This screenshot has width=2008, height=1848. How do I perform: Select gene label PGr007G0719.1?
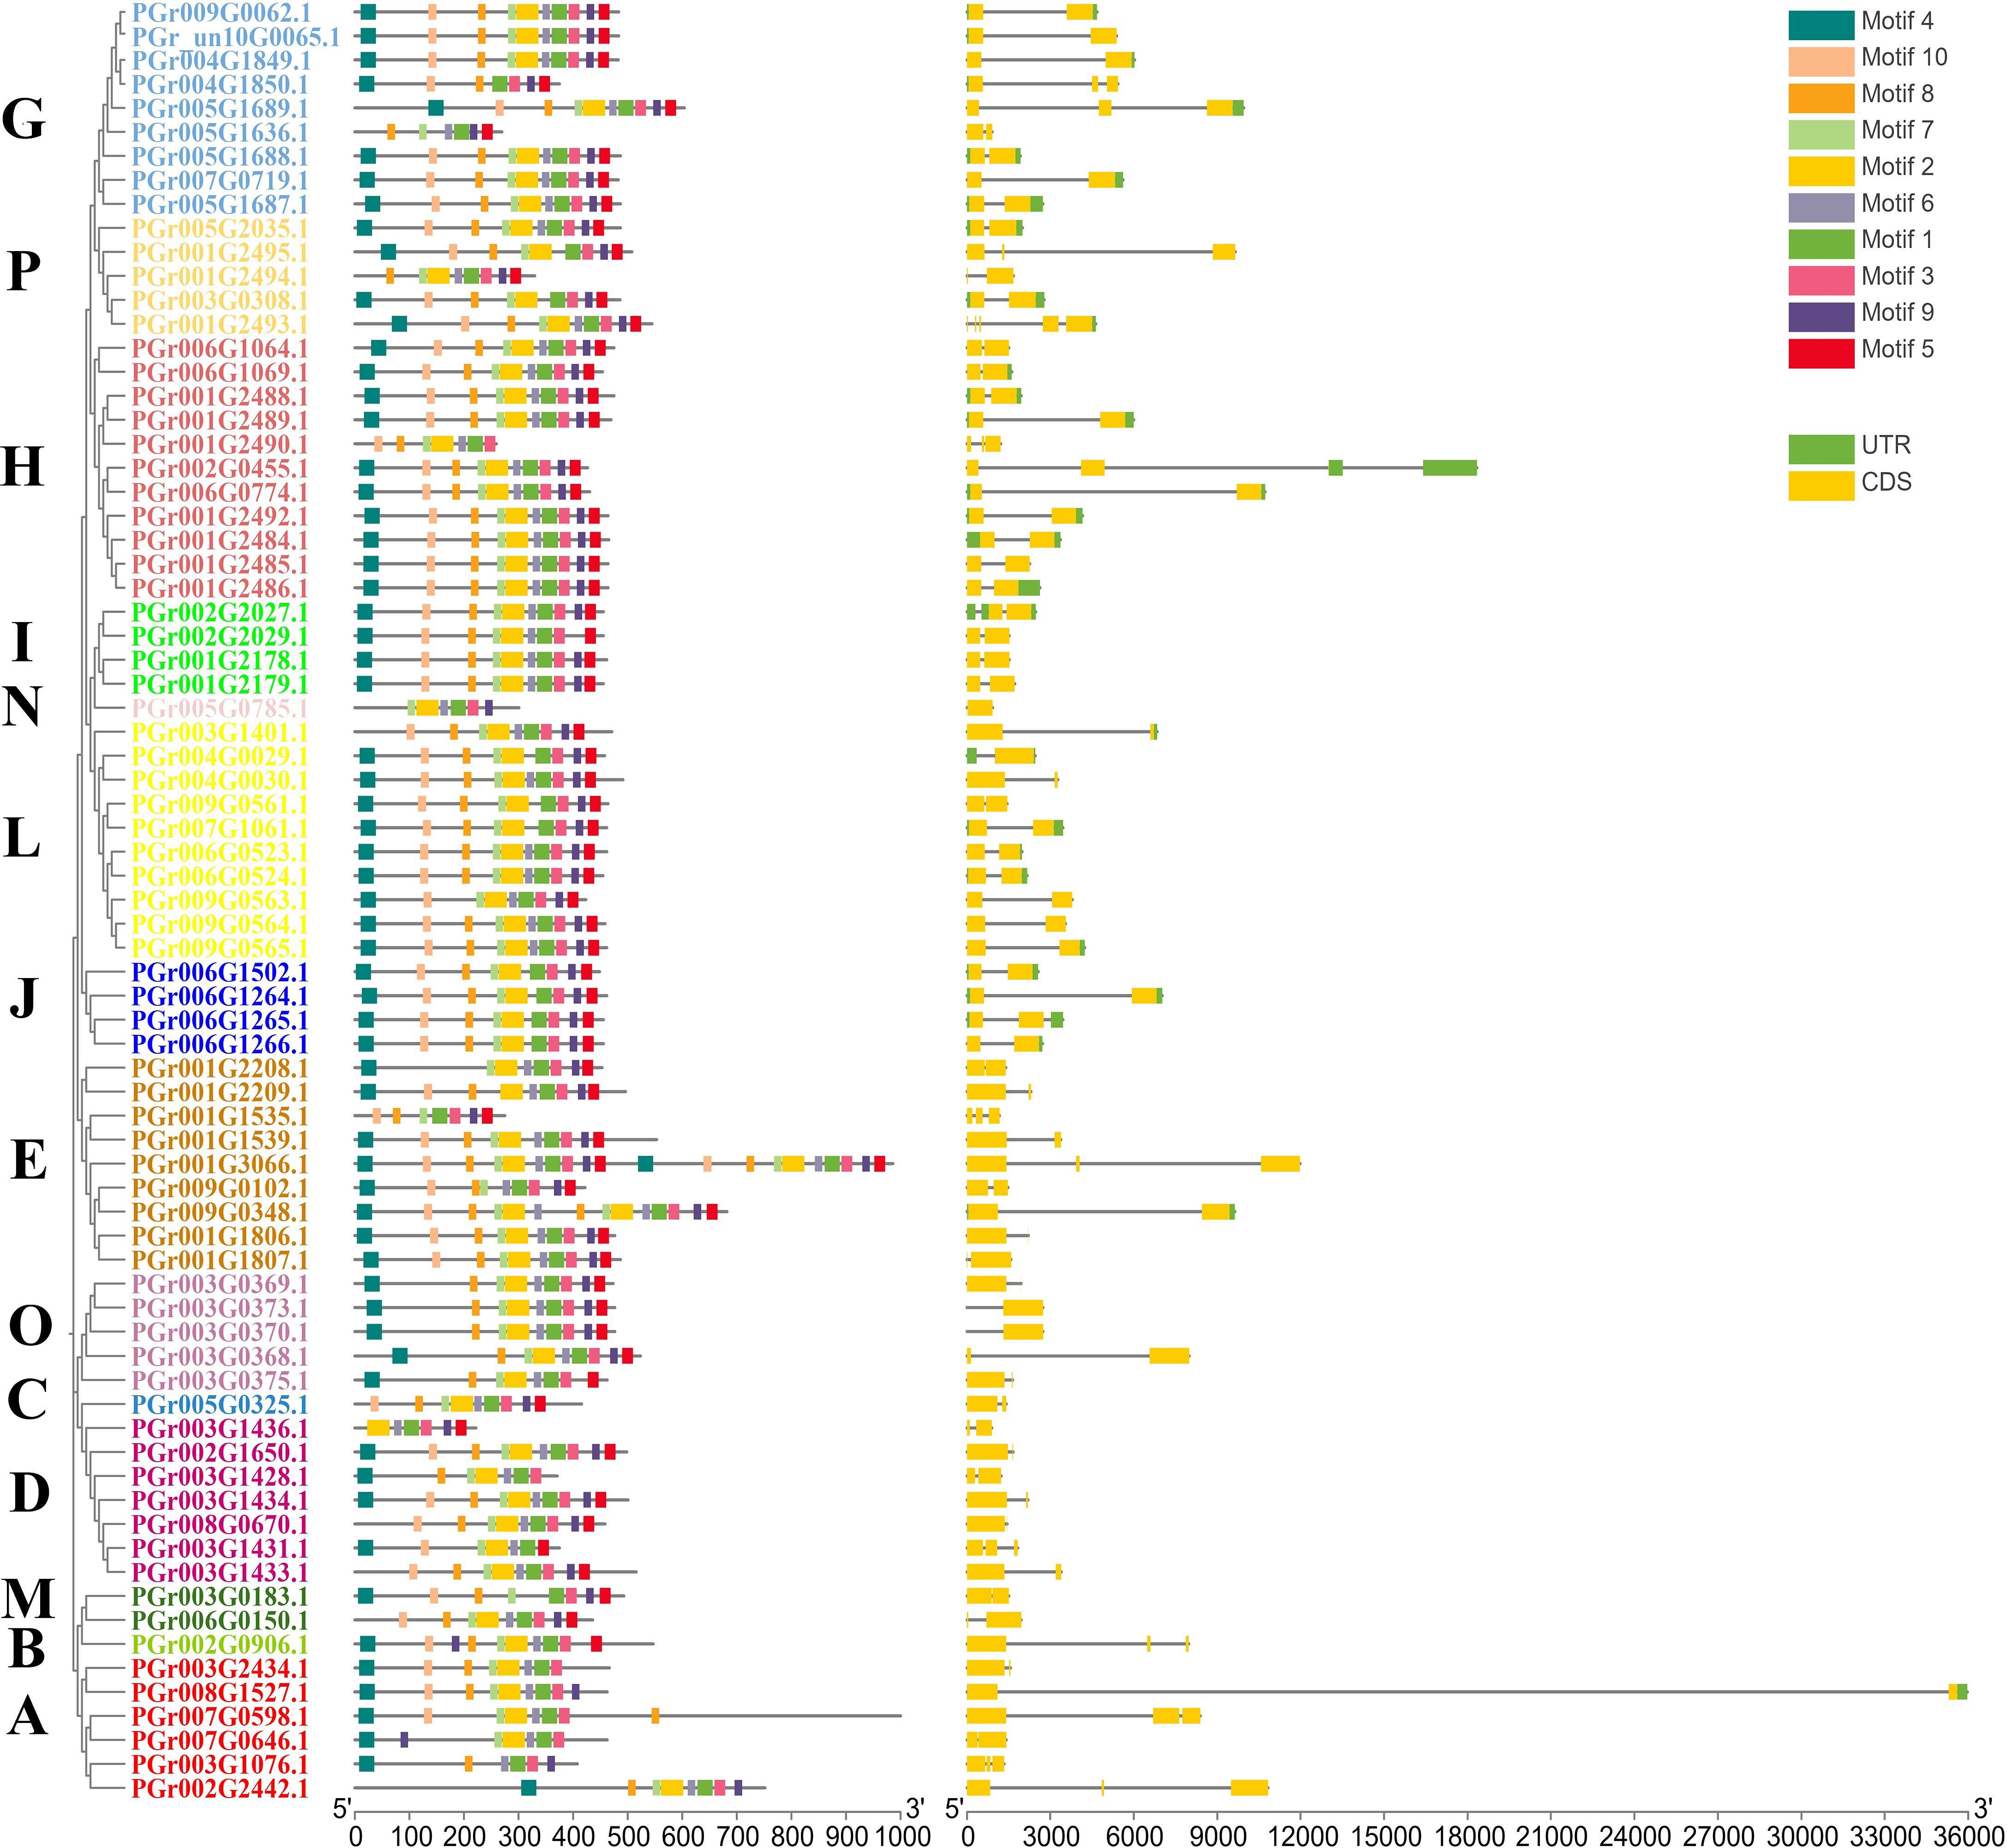[x=220, y=181]
